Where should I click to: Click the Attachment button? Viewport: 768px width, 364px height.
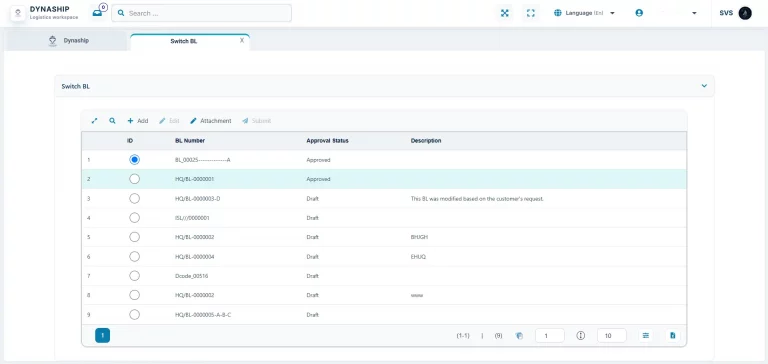click(x=211, y=121)
